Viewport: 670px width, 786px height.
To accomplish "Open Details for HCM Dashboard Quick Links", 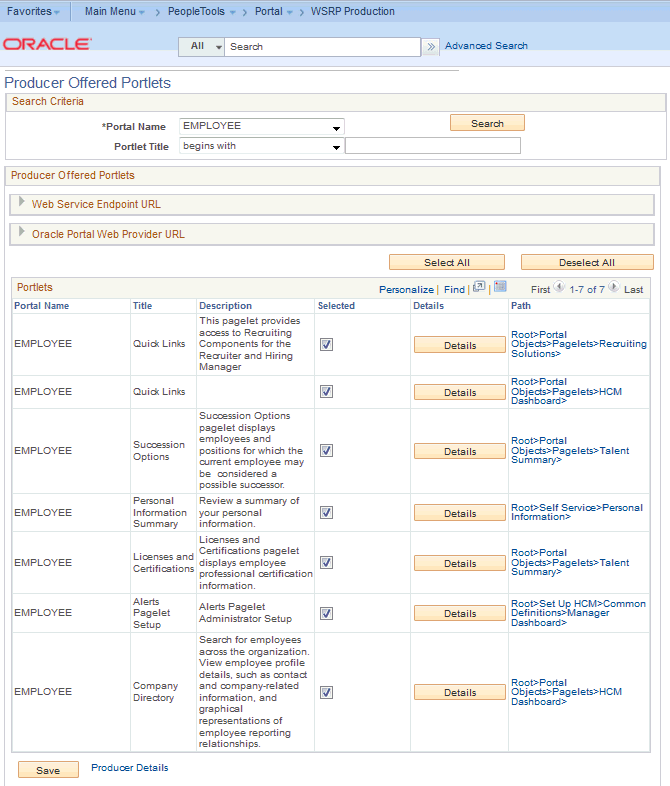I will tap(460, 392).
